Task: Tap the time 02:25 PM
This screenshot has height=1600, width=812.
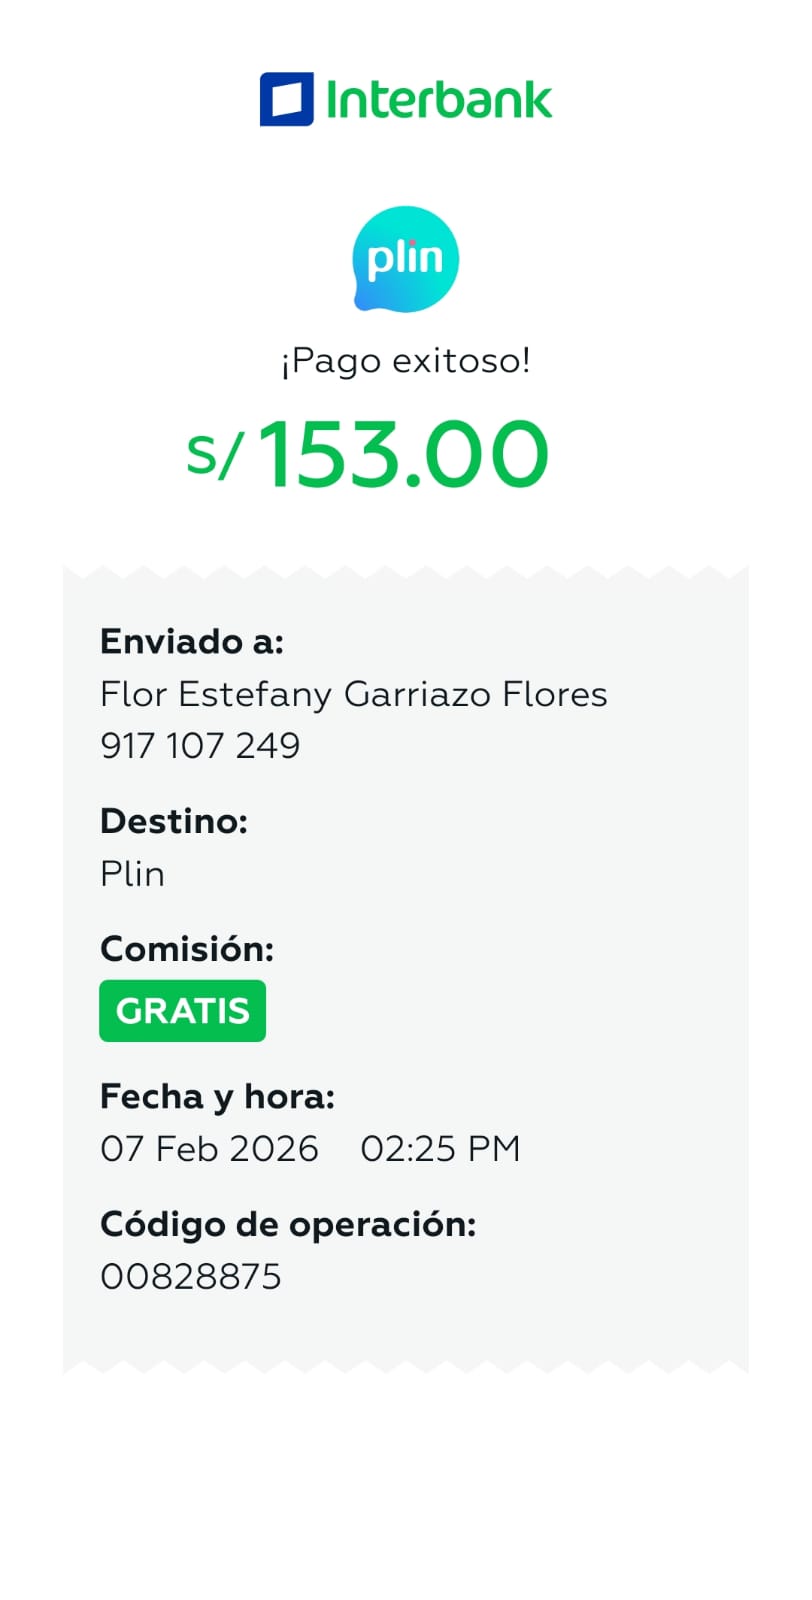Action: pyautogui.click(x=440, y=1149)
